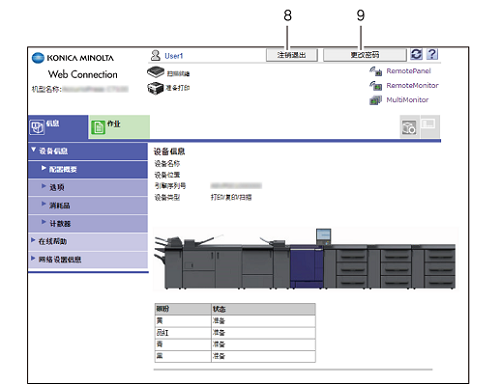Expand the 在线帮助 menu section

pos(88,241)
